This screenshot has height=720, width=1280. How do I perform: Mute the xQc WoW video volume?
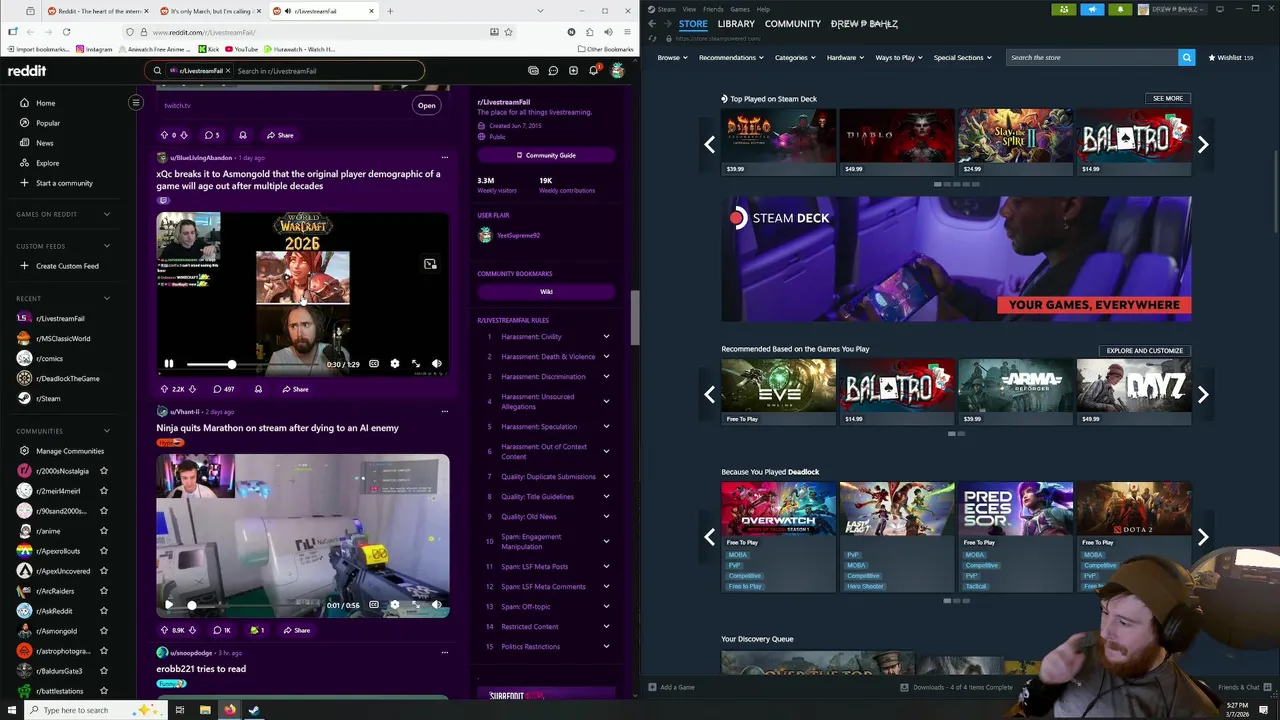436,364
